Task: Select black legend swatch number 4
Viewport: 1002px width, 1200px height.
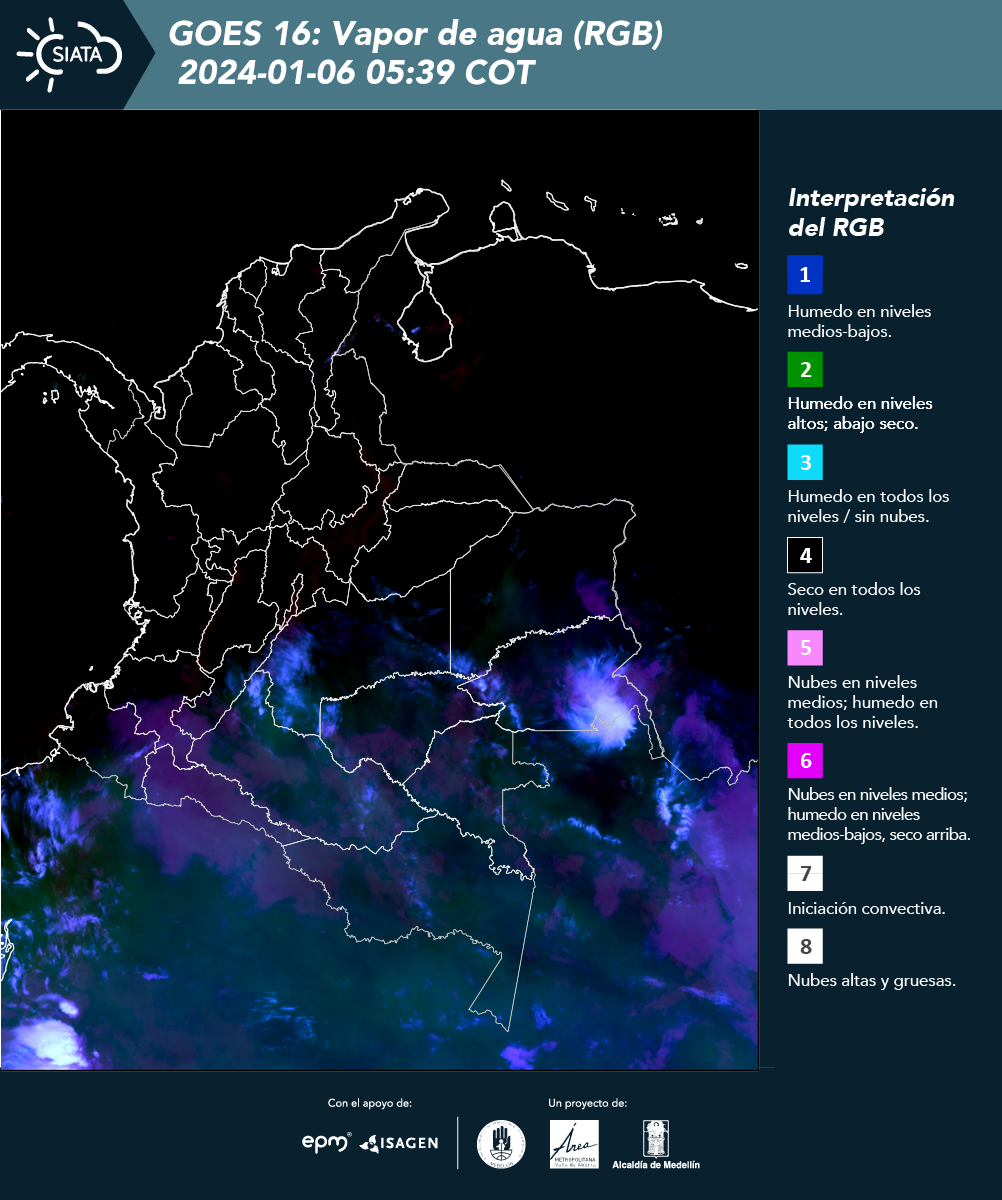Action: [x=805, y=554]
